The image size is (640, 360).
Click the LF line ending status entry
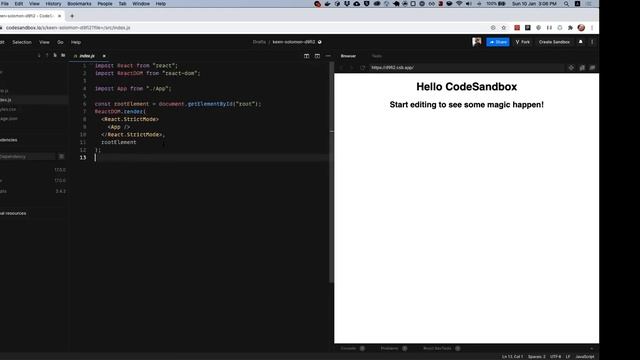click(568, 357)
